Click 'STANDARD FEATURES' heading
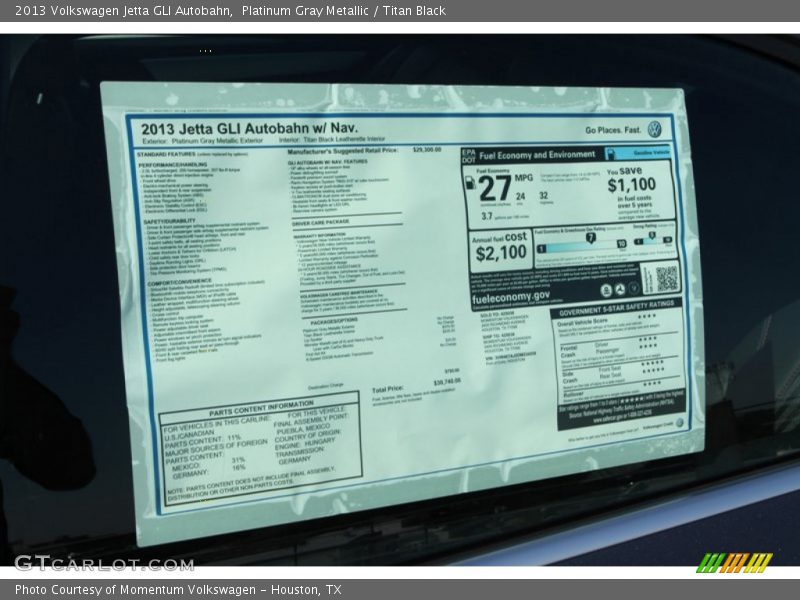This screenshot has height=600, width=800. pyautogui.click(x=166, y=154)
